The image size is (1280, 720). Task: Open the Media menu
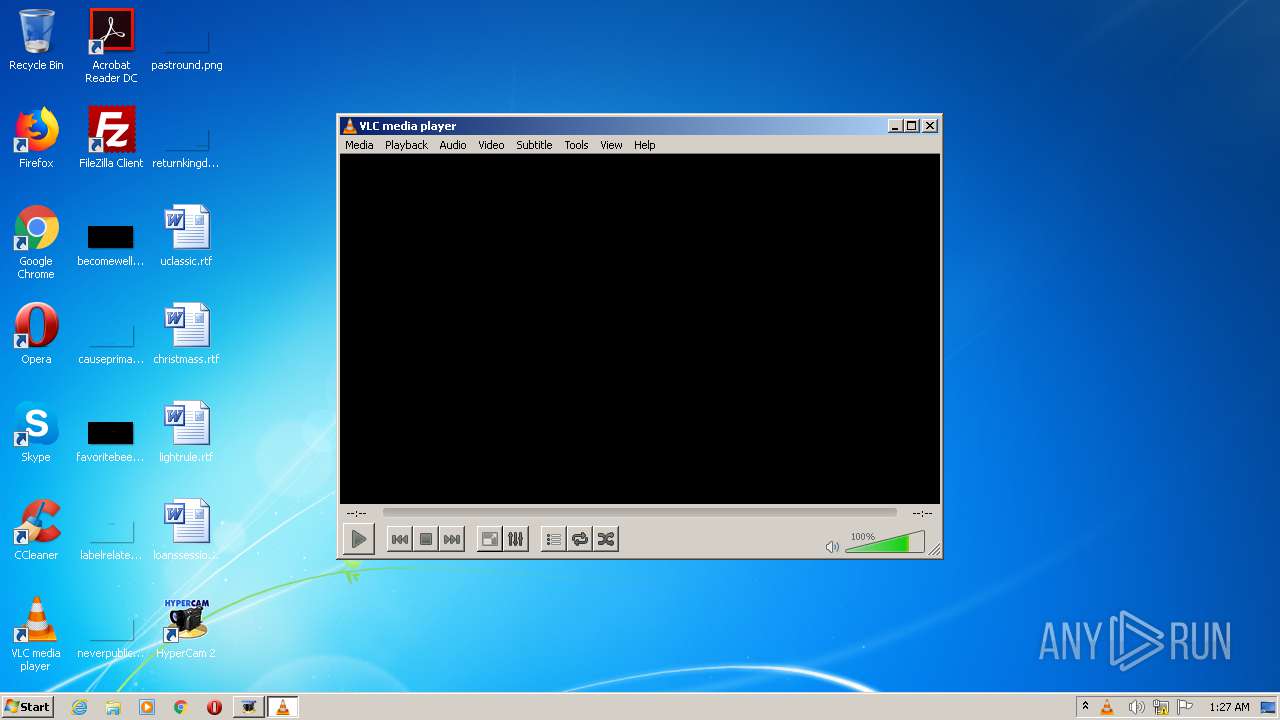tap(359, 145)
